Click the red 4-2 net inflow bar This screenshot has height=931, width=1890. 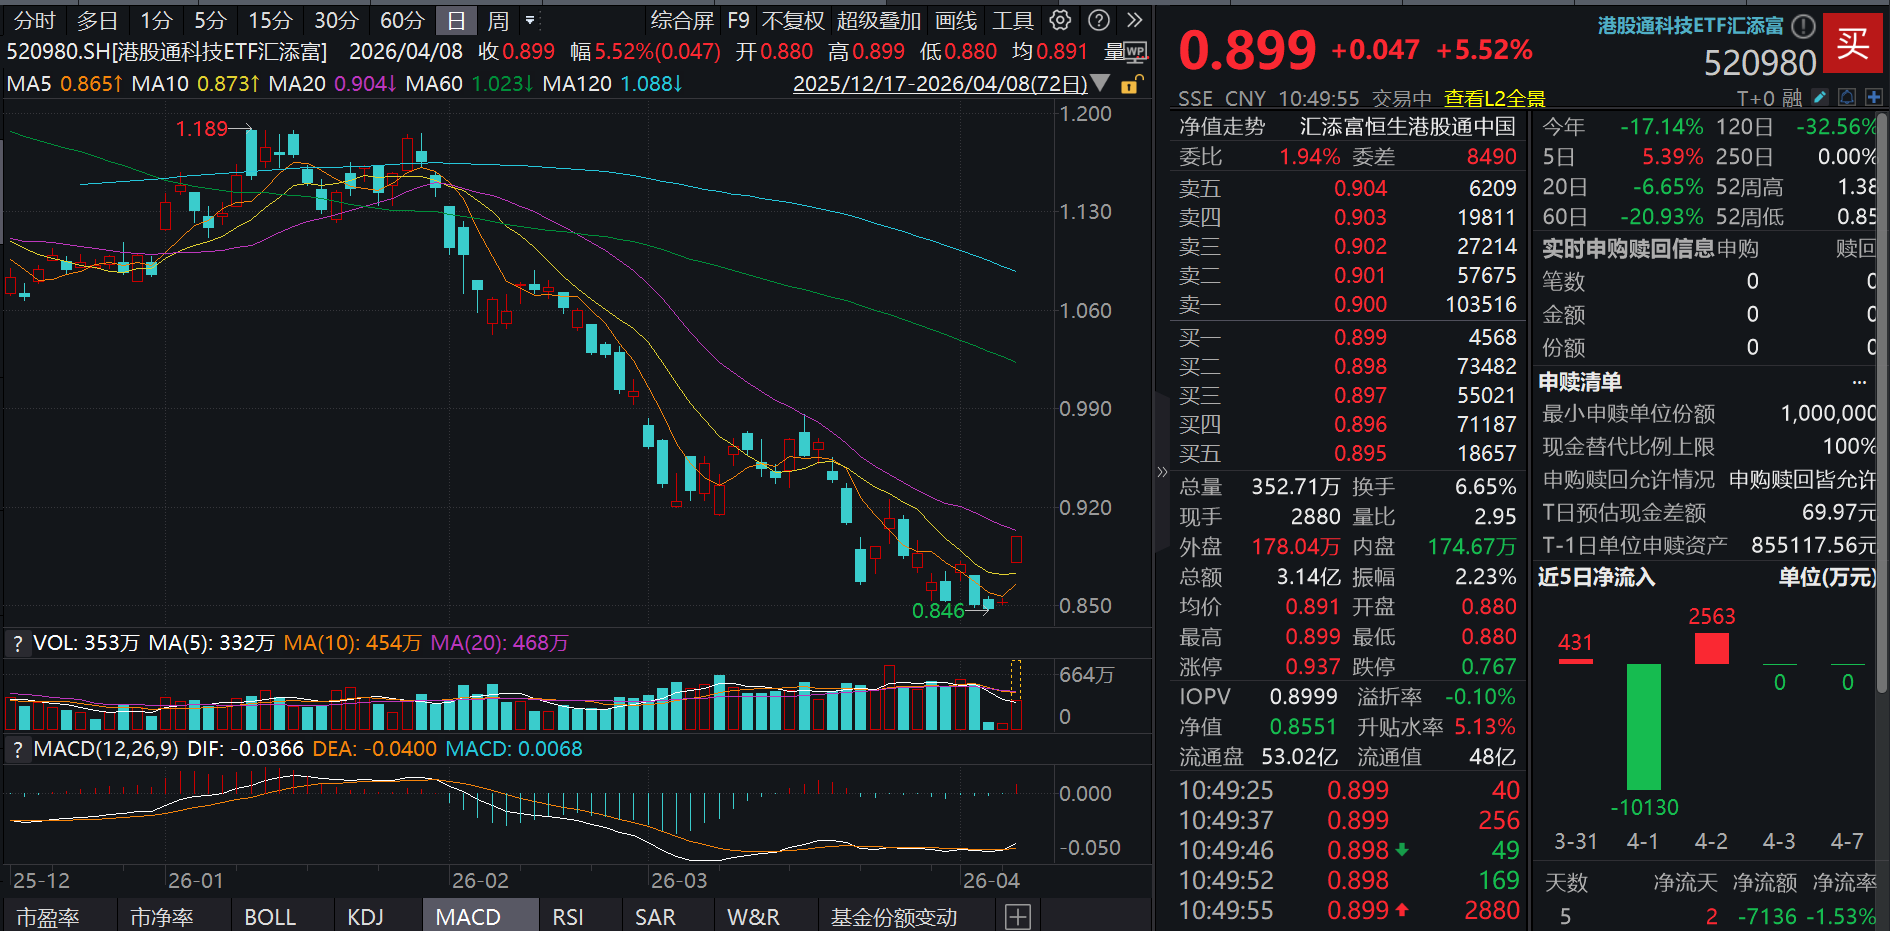click(x=1711, y=649)
